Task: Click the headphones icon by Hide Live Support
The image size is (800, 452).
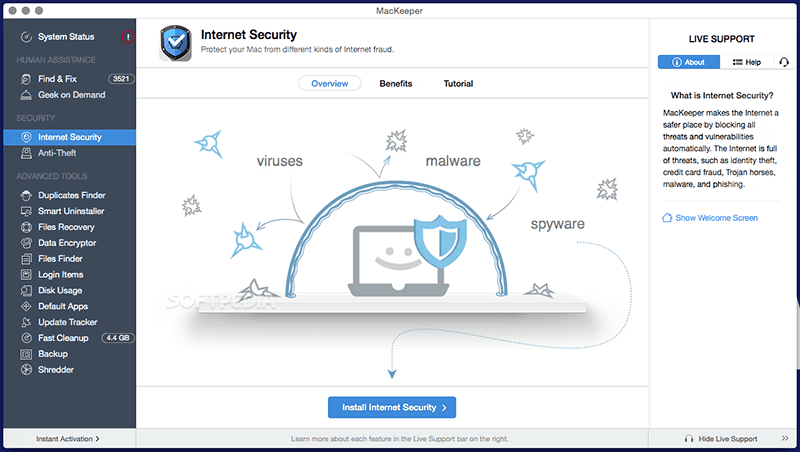Action: [x=689, y=439]
